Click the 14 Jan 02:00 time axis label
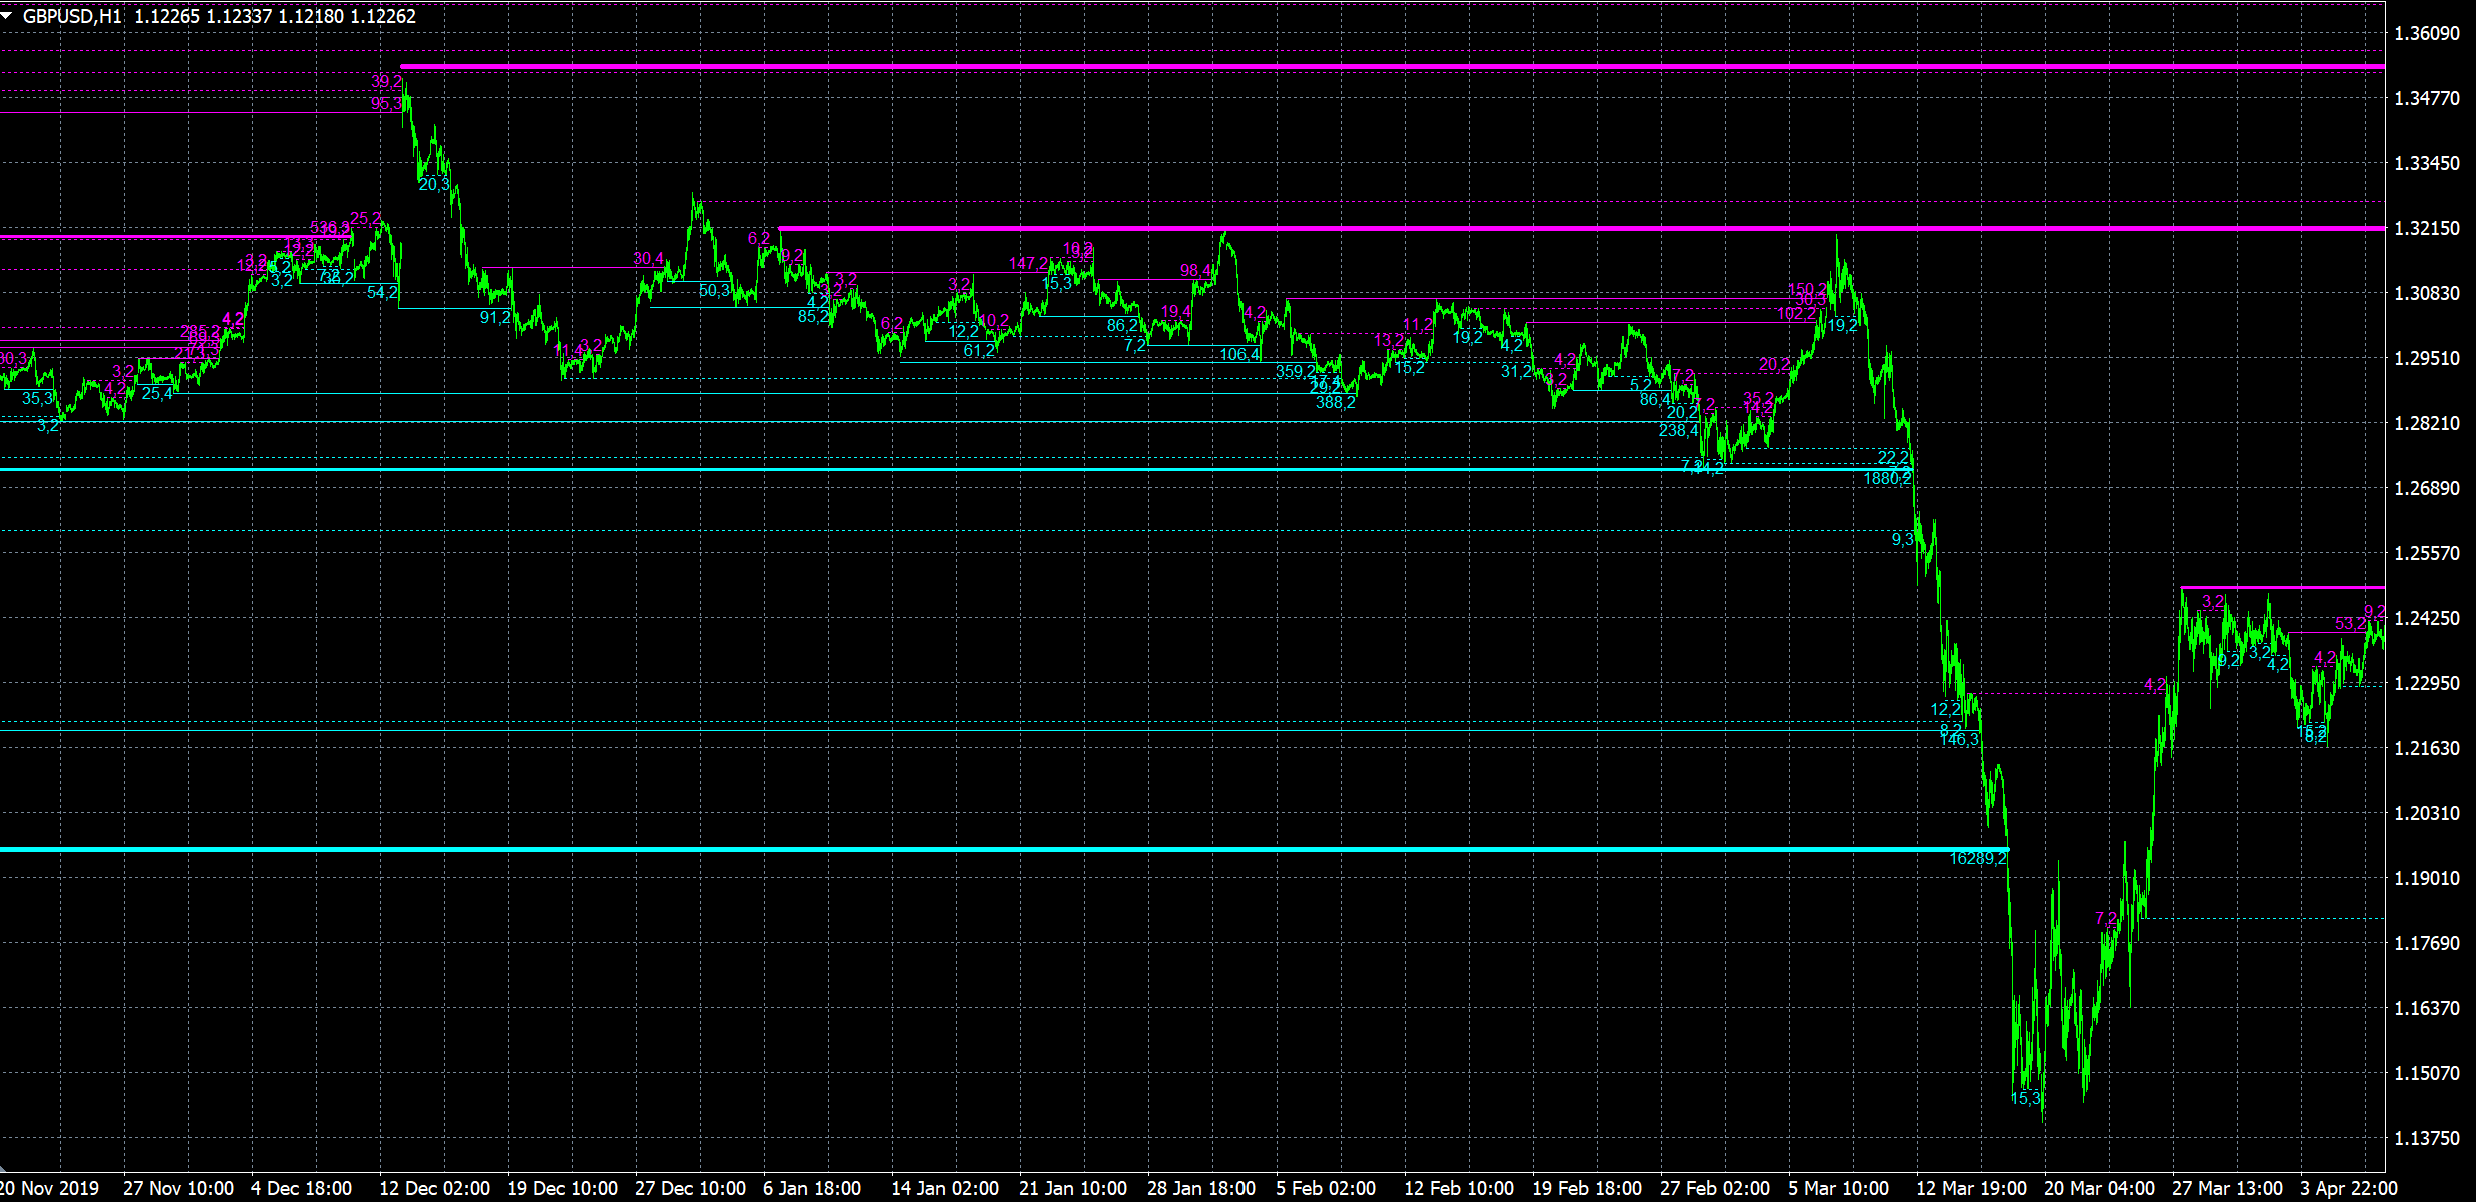The image size is (2476, 1202). (944, 1188)
